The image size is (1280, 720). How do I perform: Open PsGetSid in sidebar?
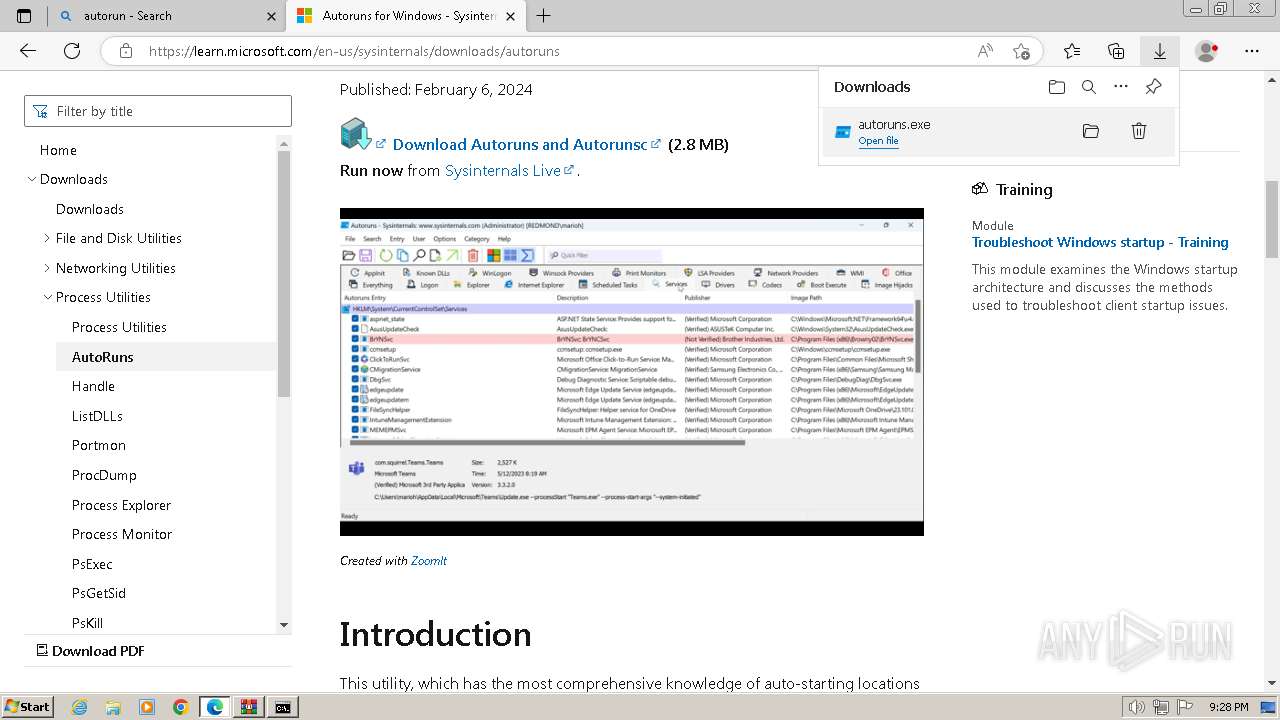click(x=99, y=593)
